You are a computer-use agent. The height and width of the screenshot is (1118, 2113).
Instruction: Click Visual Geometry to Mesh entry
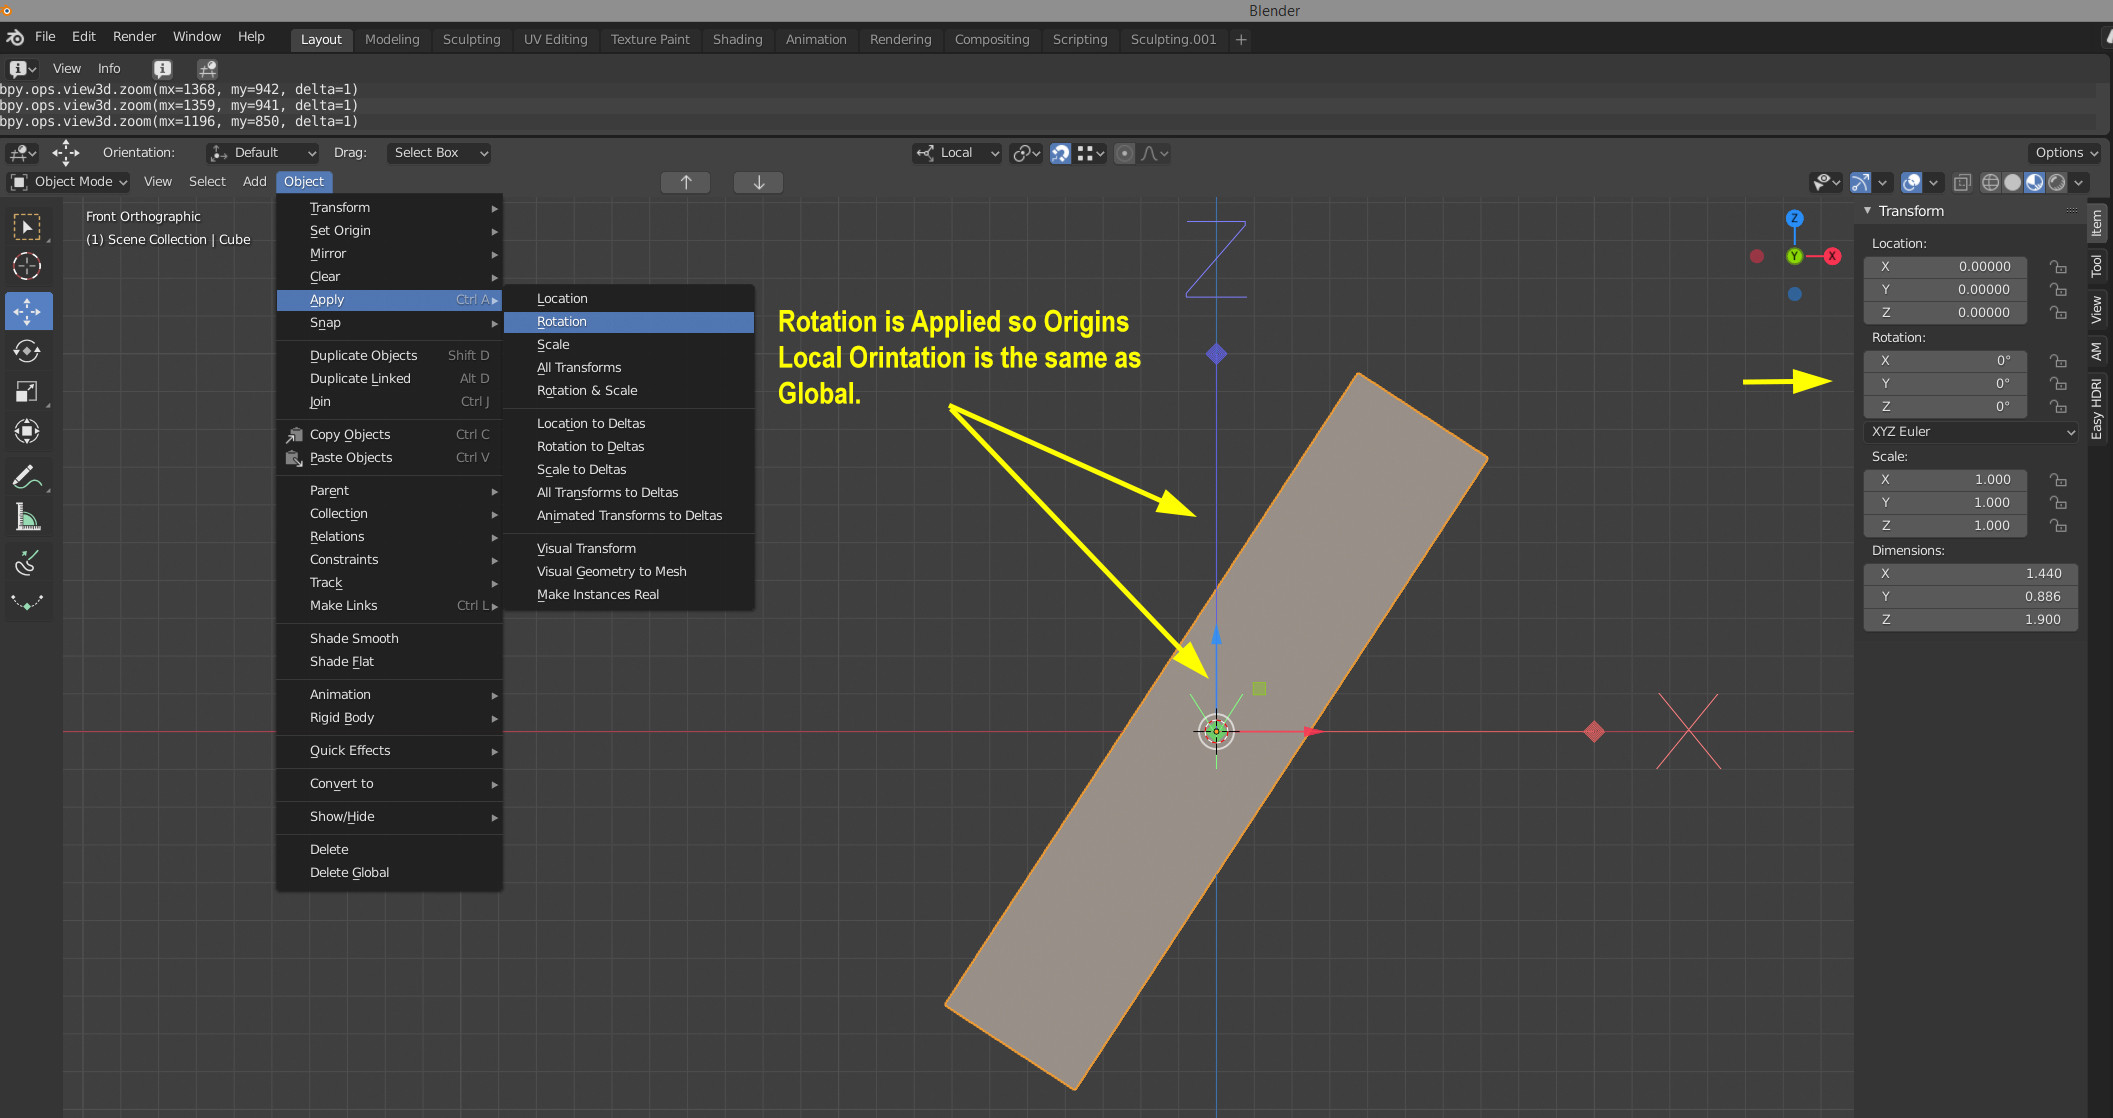point(629,572)
